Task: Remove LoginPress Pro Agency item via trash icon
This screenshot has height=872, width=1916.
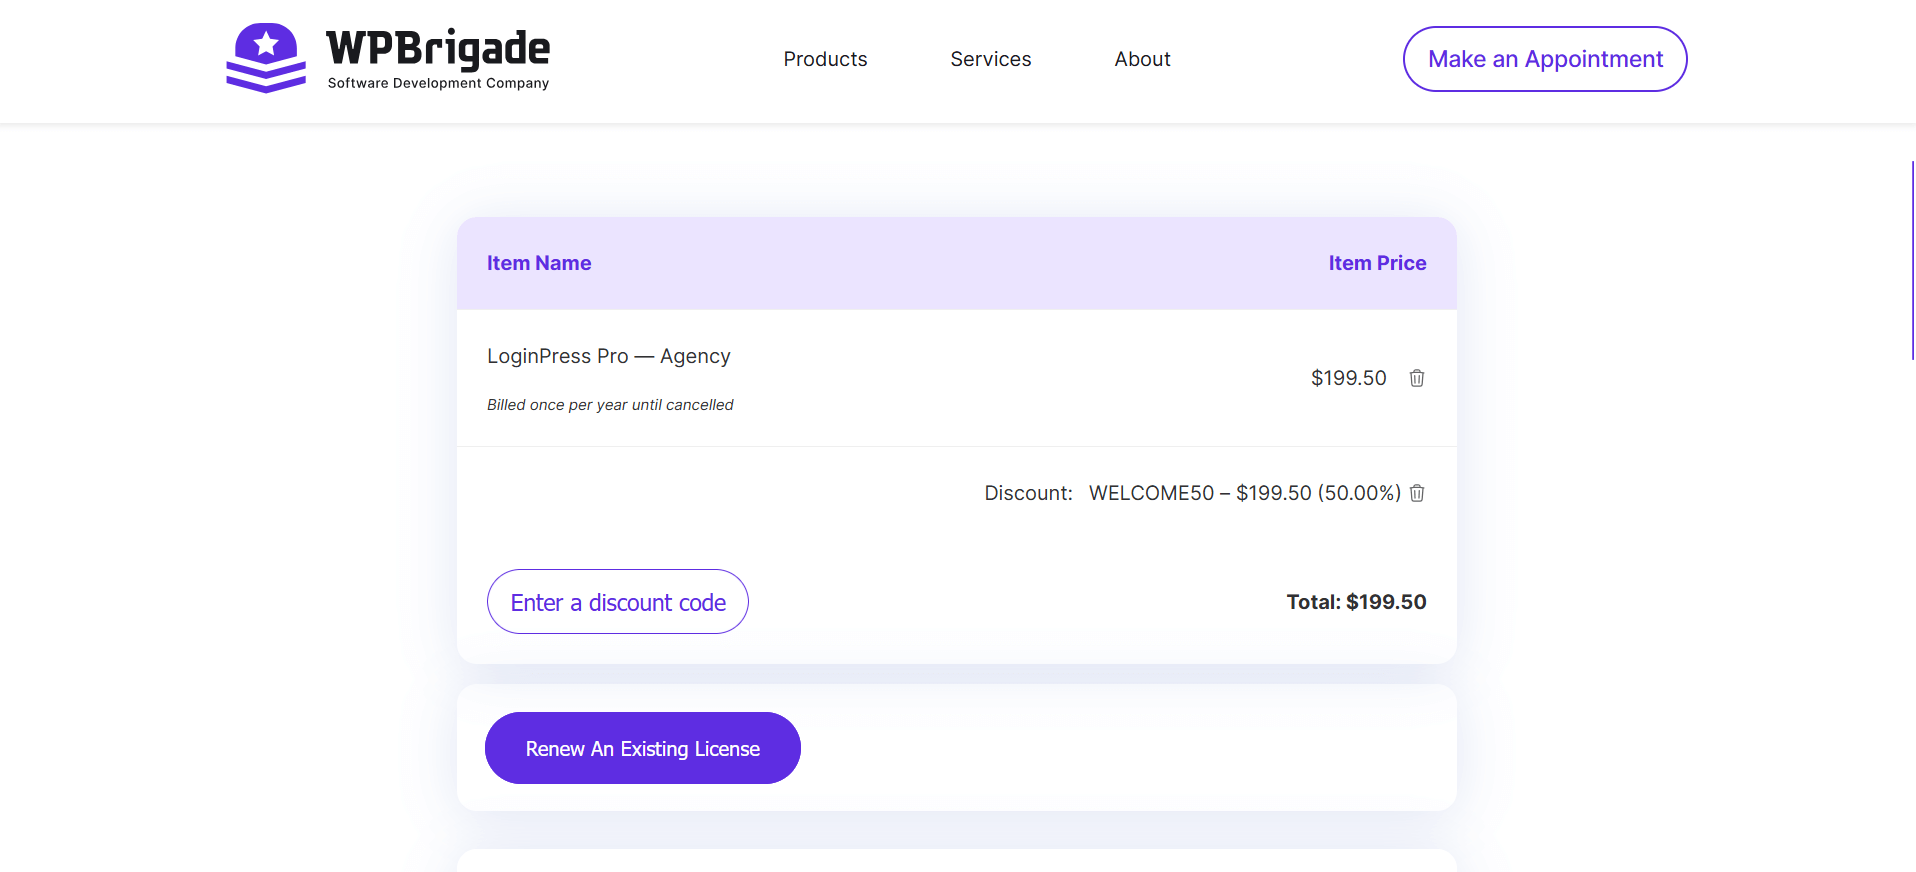Action: click(x=1417, y=378)
